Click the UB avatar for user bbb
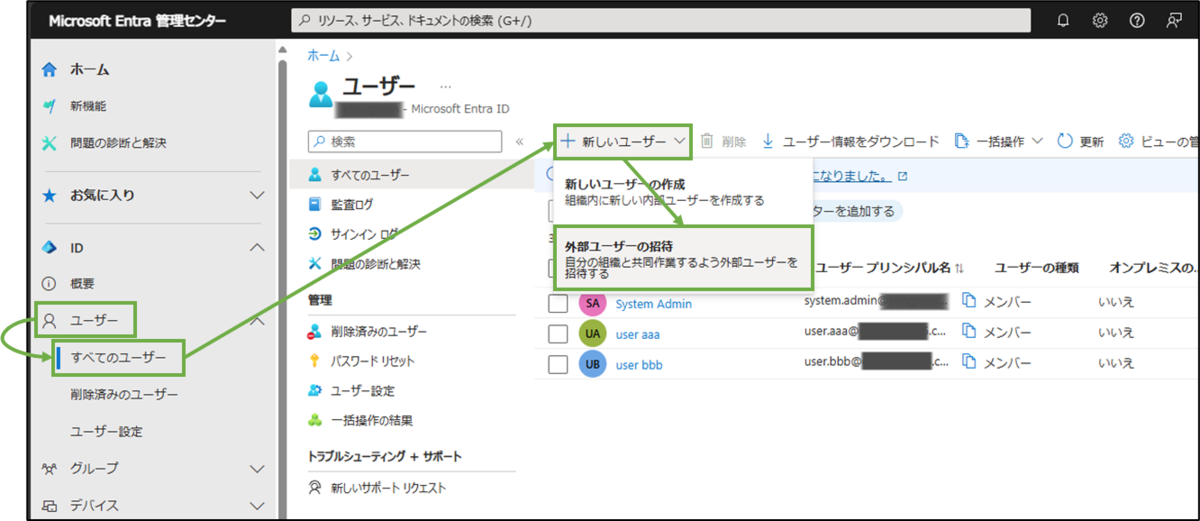The image size is (1200, 521). click(x=592, y=364)
